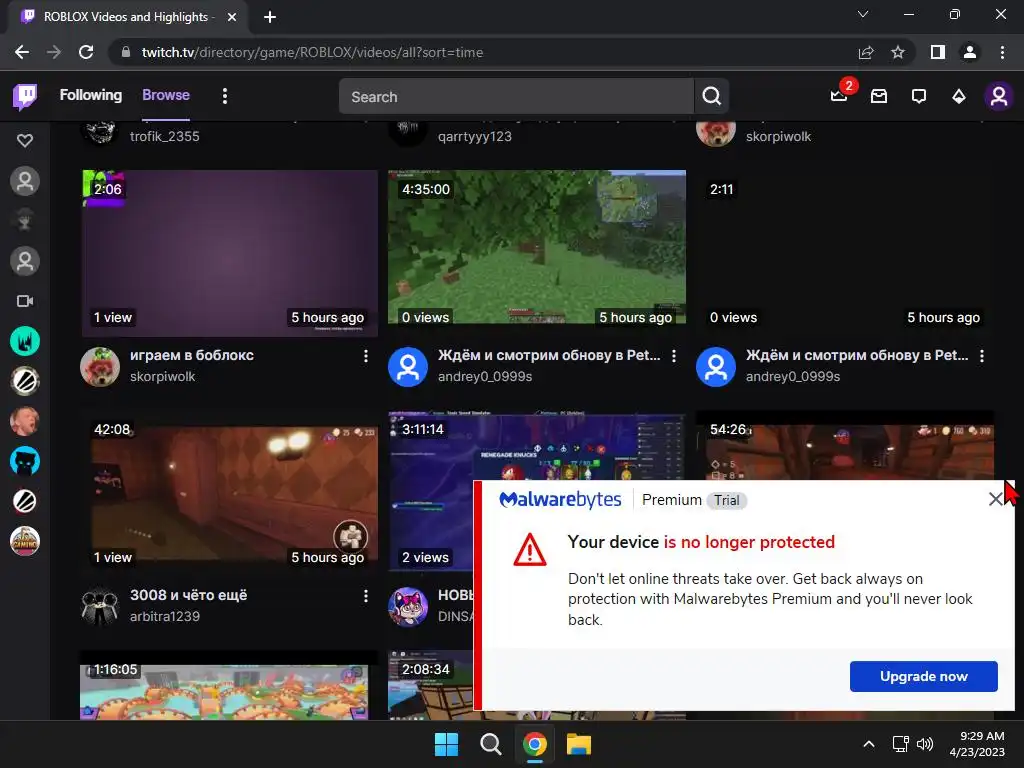The width and height of the screenshot is (1024, 768).
Task: Click the recommended channels camera icon in sidebar
Action: (x=25, y=301)
